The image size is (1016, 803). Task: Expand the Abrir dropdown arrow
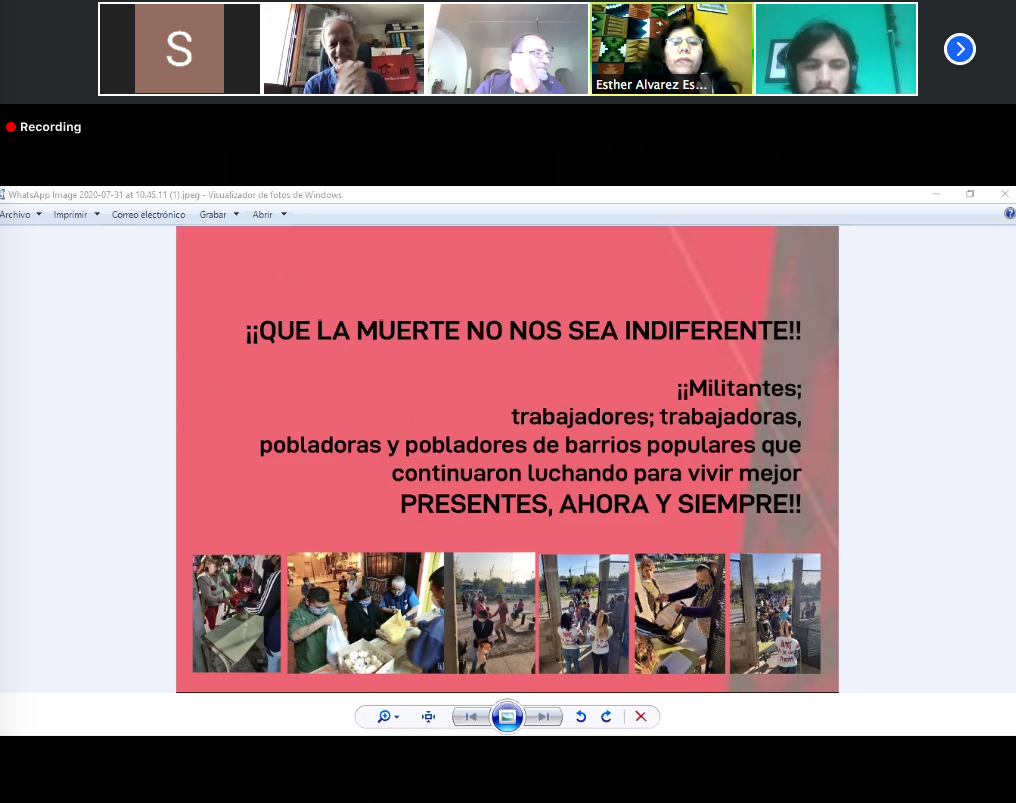[284, 214]
